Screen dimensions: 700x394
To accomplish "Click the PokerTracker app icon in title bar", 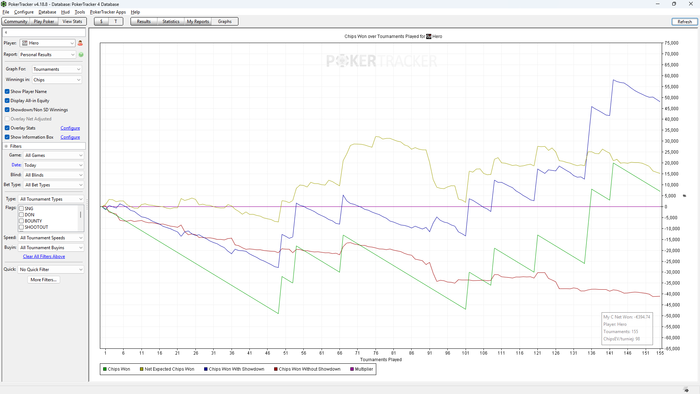I will (4, 4).
